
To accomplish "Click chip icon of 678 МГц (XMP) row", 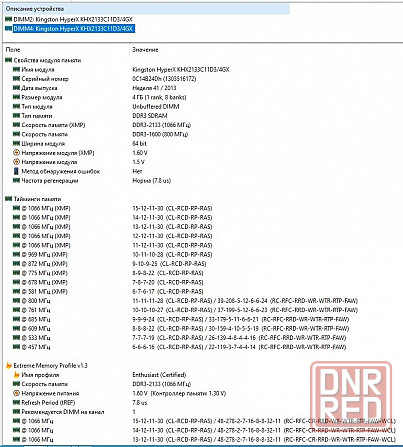I will [x=16, y=282].
